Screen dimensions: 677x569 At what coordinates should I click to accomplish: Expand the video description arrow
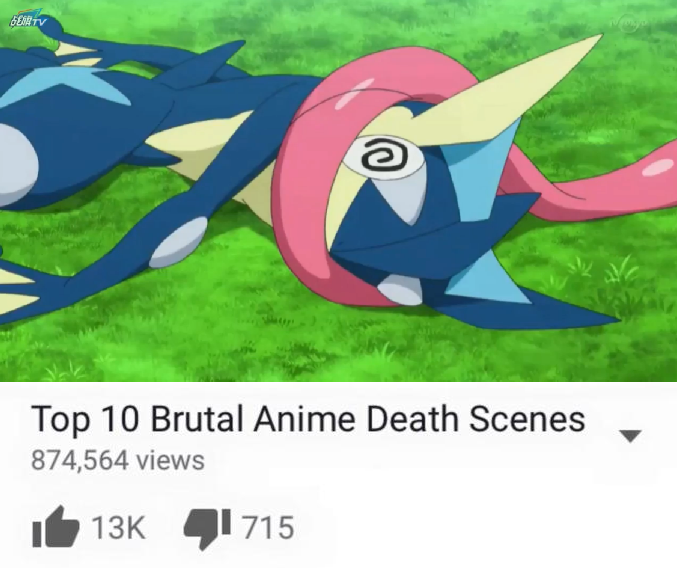click(630, 436)
